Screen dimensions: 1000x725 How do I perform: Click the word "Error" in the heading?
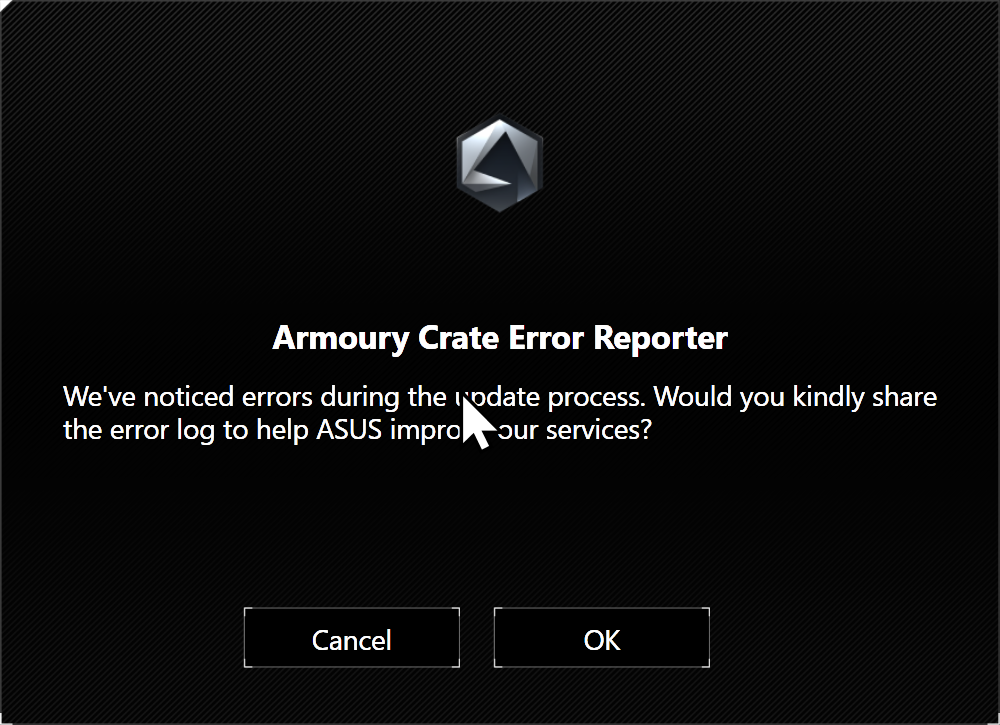546,338
